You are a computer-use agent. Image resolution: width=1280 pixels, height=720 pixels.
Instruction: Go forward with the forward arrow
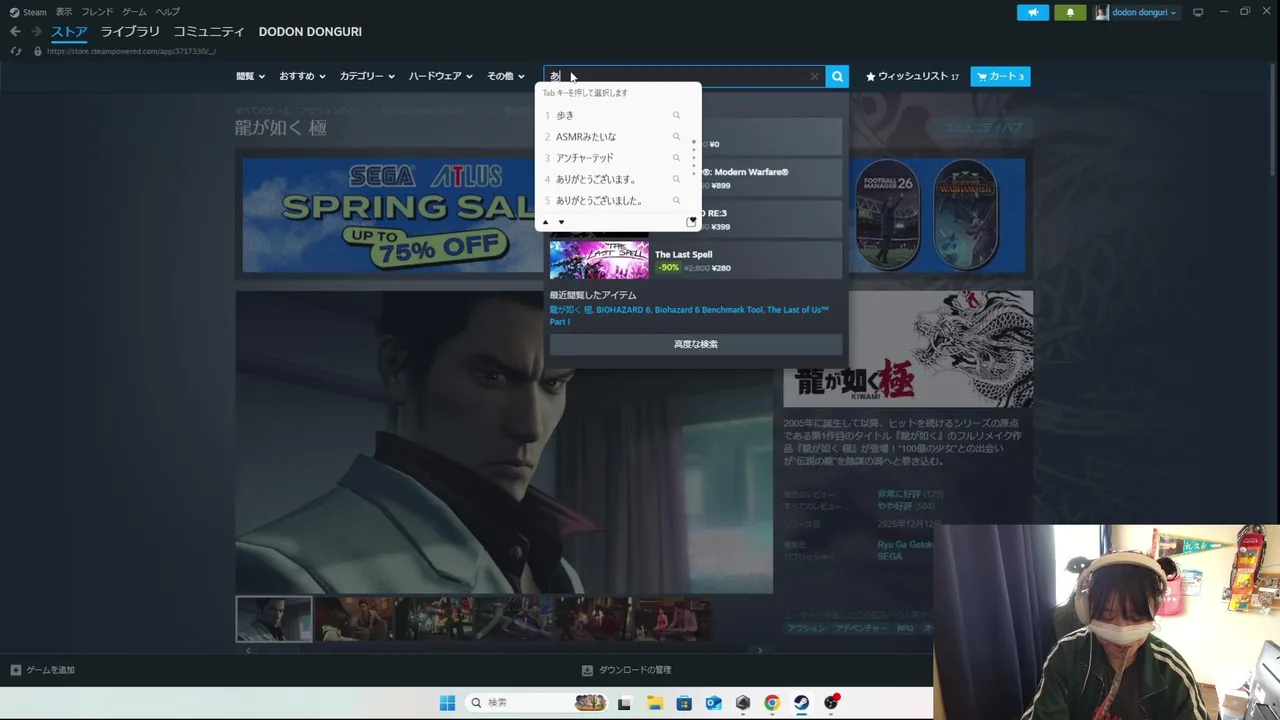tap(36, 32)
